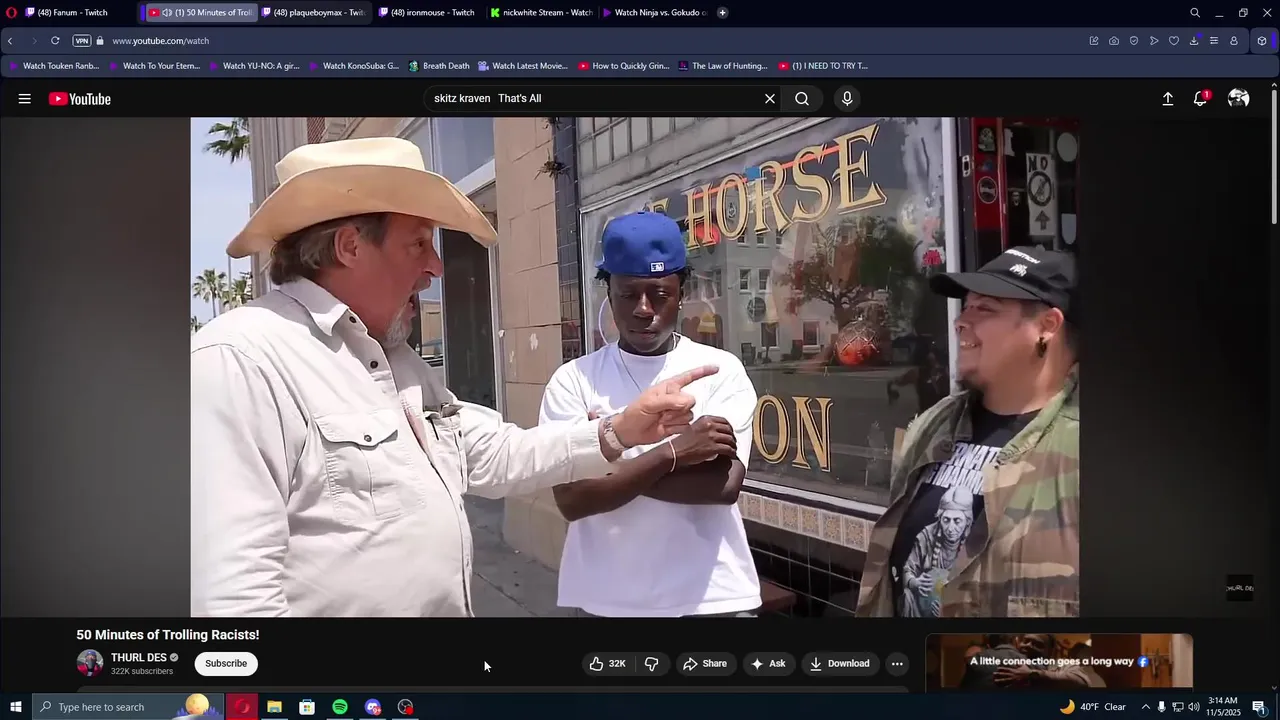Go to YouTube home via logo
The width and height of the screenshot is (1280, 720).
coord(80,99)
